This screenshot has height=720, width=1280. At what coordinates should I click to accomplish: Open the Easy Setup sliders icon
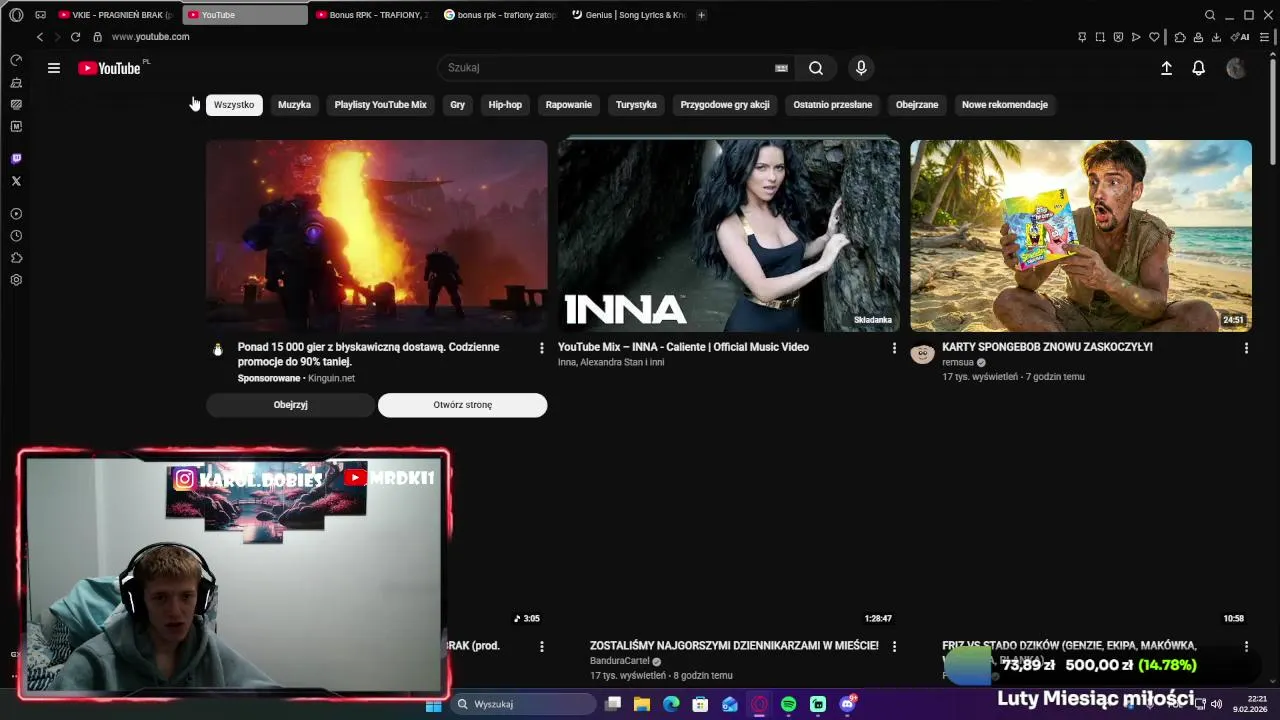click(1264, 37)
